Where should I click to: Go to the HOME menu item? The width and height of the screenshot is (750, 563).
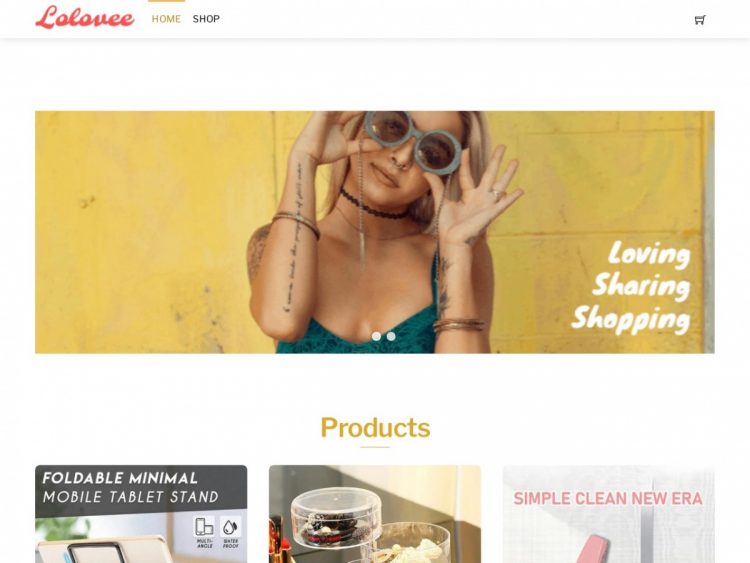[166, 19]
